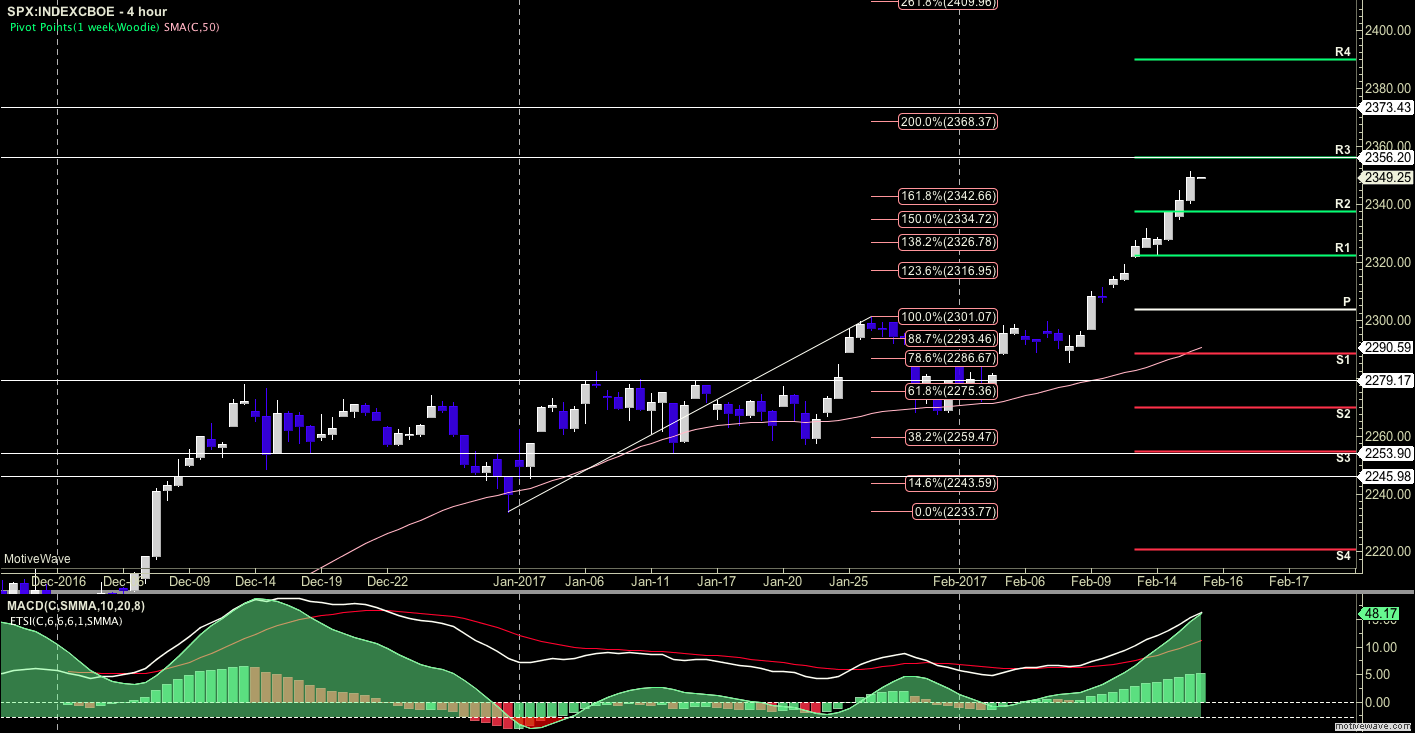The image size is (1416, 734).
Task: Click the 138.2%(2326.78) Fibonacci label
Action: 948,242
